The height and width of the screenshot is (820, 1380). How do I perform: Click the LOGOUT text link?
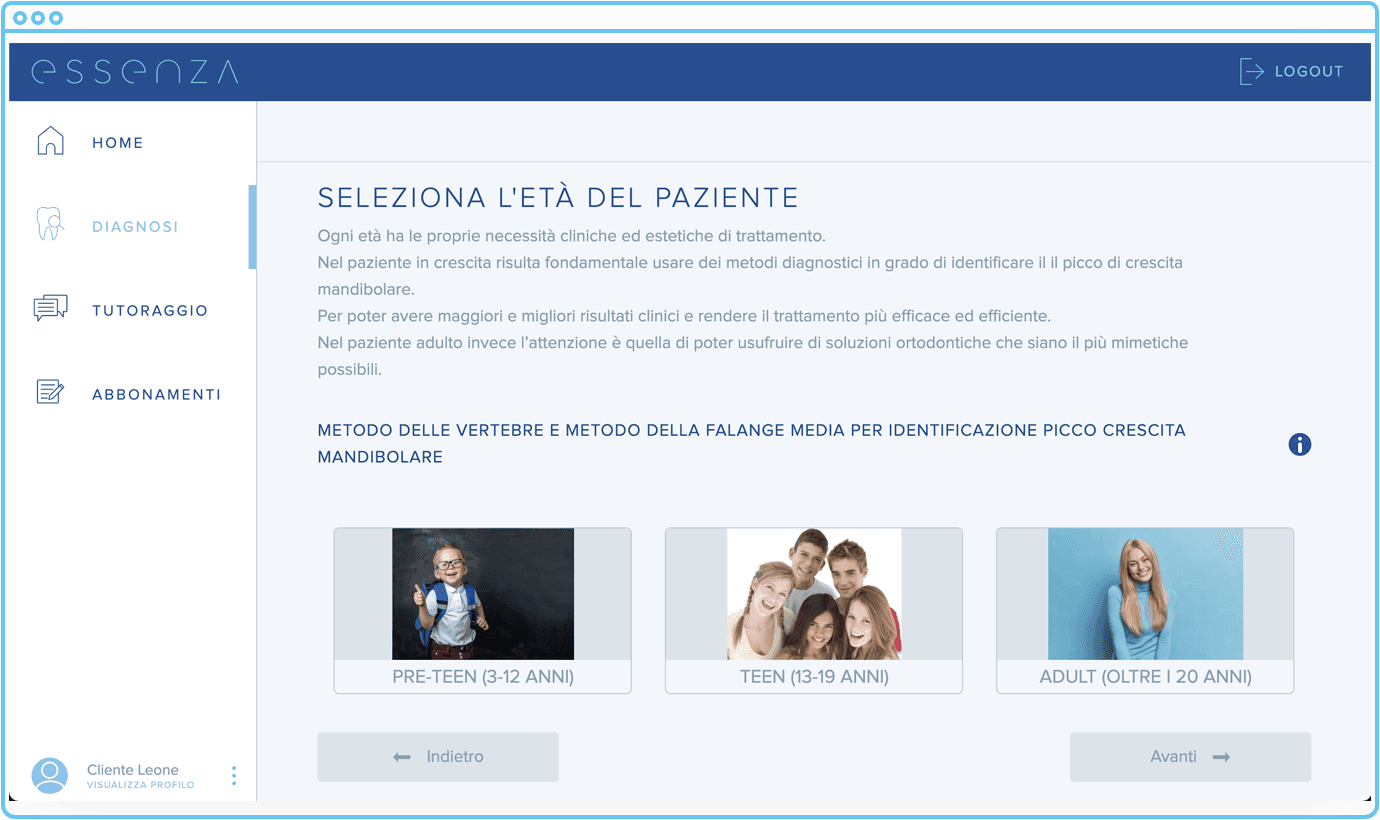(x=1308, y=71)
